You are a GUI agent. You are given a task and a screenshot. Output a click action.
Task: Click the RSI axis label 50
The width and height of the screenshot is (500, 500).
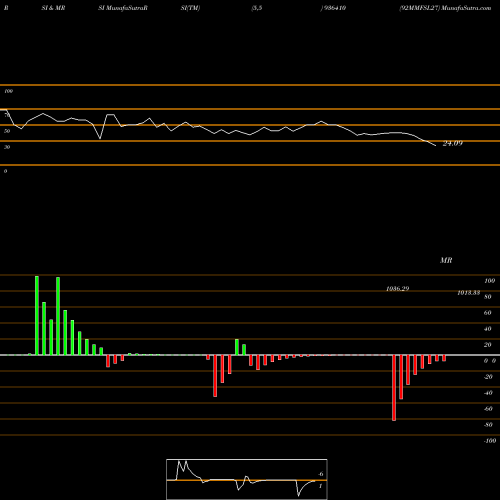7,131
